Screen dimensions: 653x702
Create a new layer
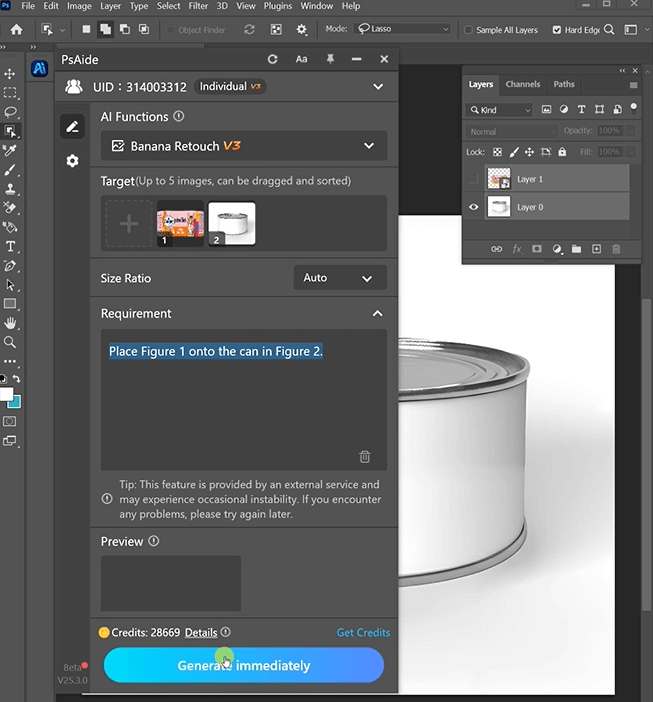click(597, 249)
